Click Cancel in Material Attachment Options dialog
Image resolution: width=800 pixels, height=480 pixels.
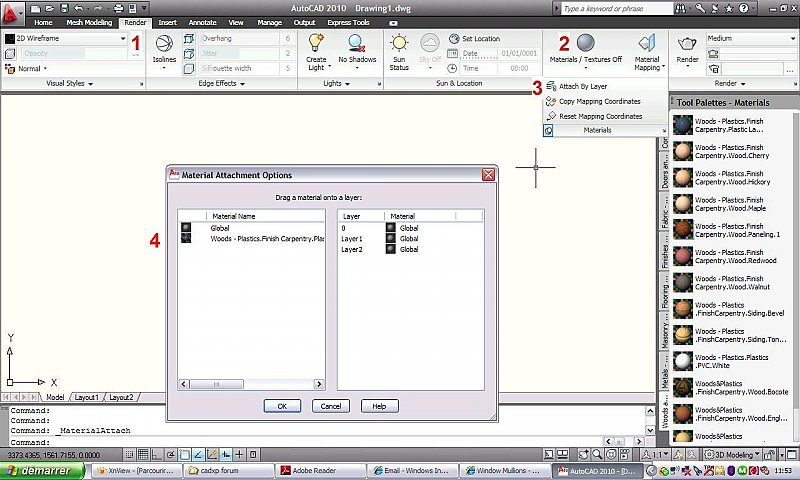pos(331,406)
